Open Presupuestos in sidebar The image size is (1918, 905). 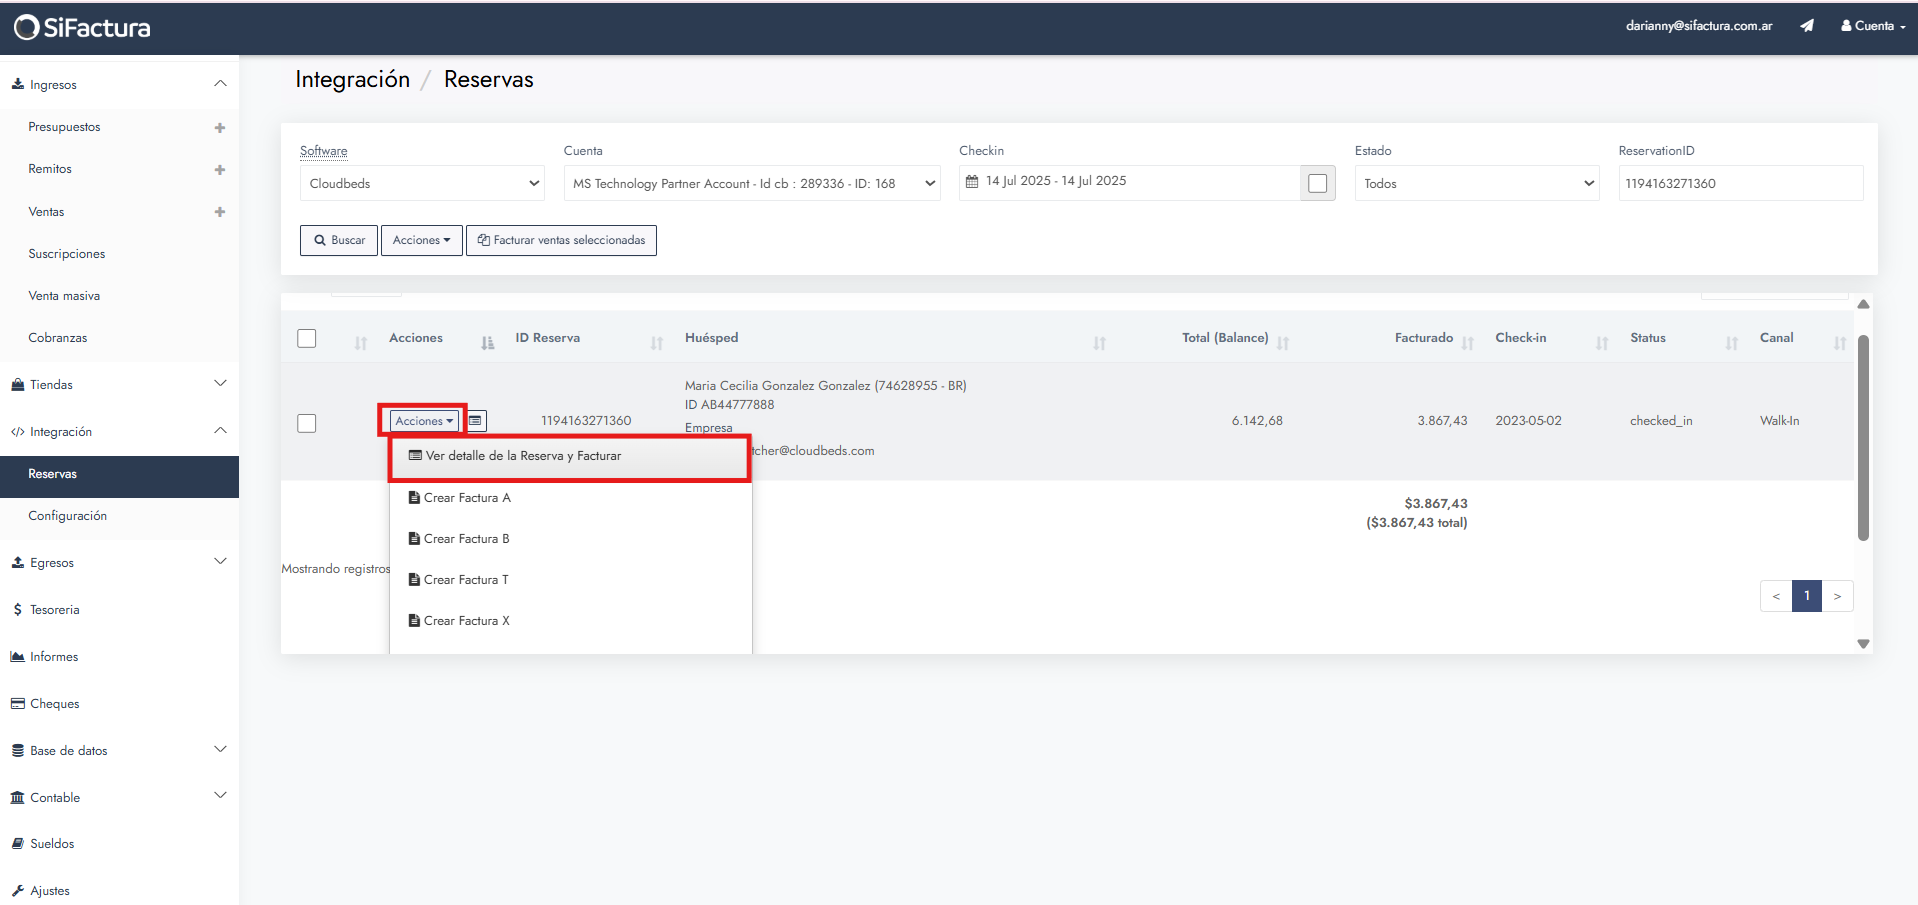click(x=64, y=127)
